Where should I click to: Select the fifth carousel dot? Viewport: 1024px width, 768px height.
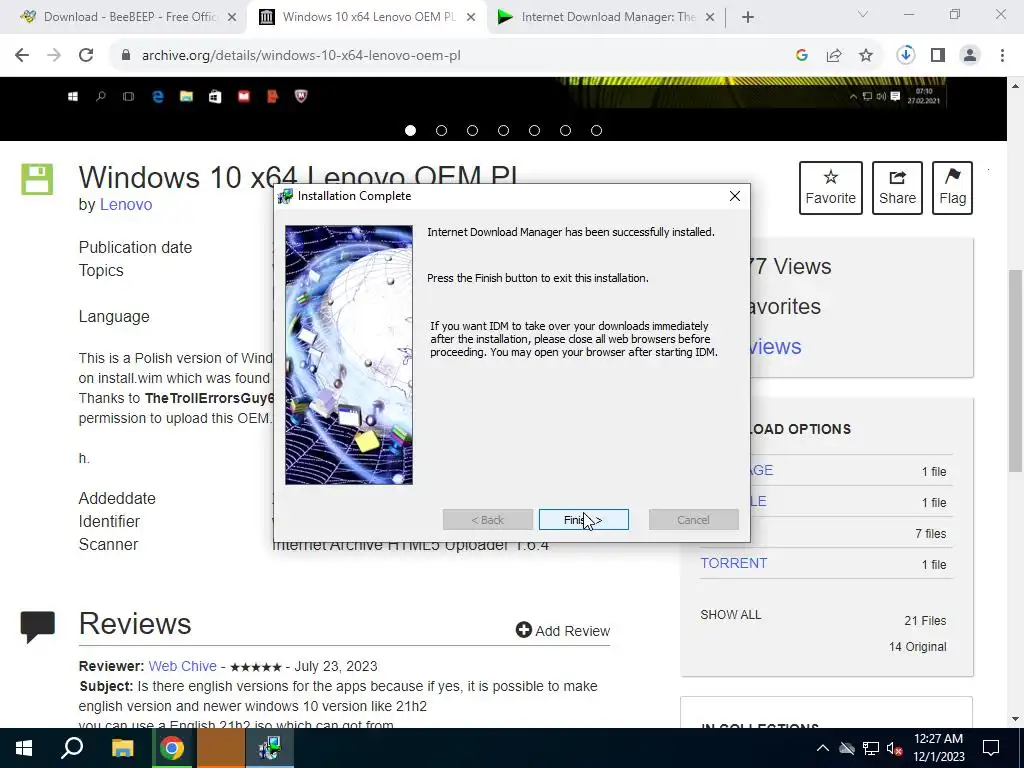534,131
